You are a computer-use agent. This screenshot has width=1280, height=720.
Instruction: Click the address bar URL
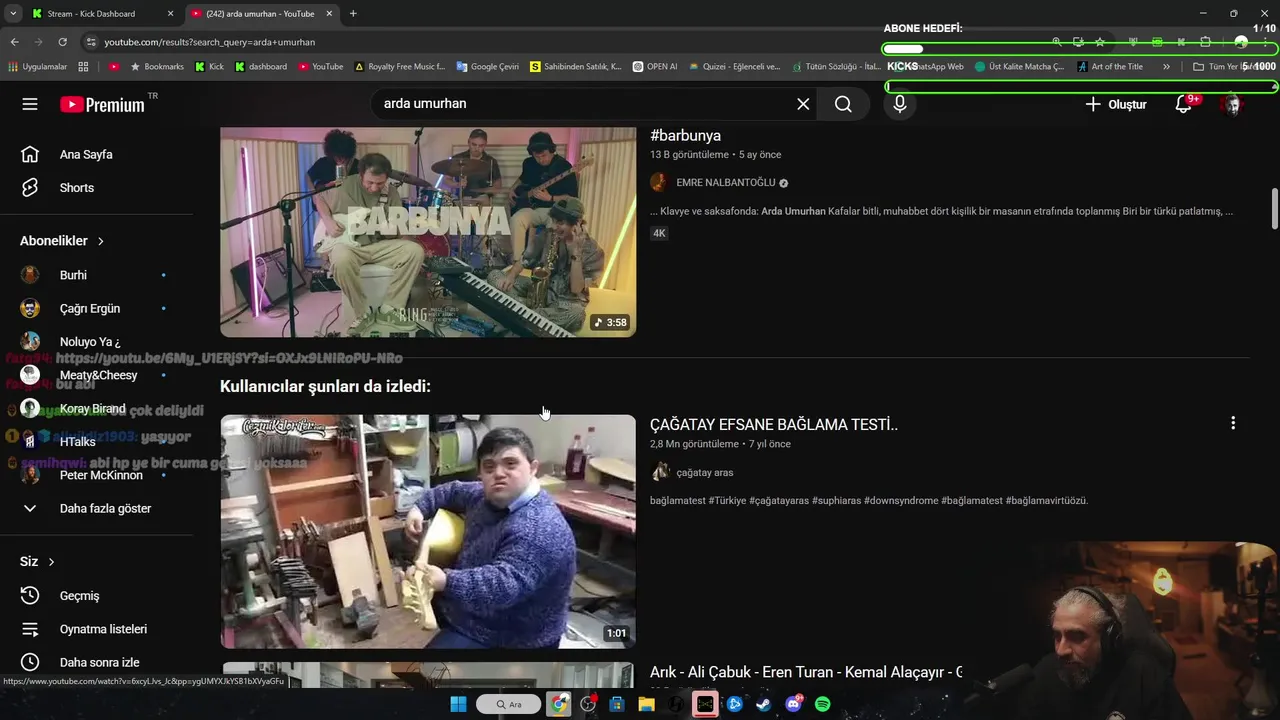point(209,42)
